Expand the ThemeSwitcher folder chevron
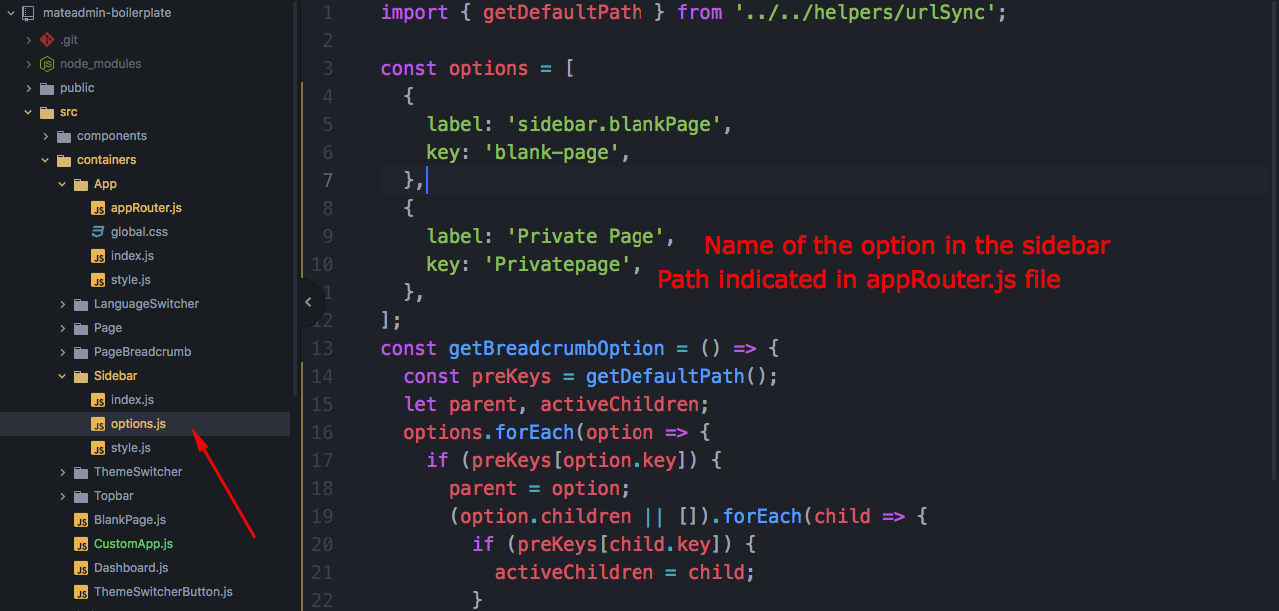Viewport: 1279px width, 611px height. pos(63,472)
